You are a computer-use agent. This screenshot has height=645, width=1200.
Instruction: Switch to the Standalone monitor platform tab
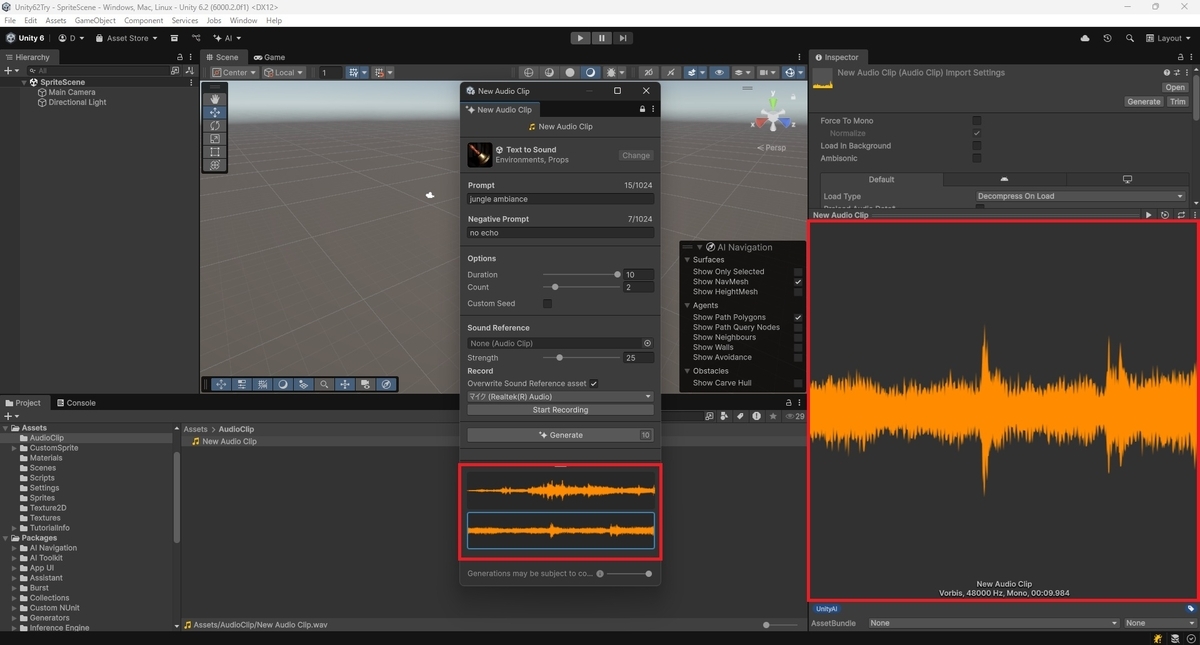[1127, 179]
